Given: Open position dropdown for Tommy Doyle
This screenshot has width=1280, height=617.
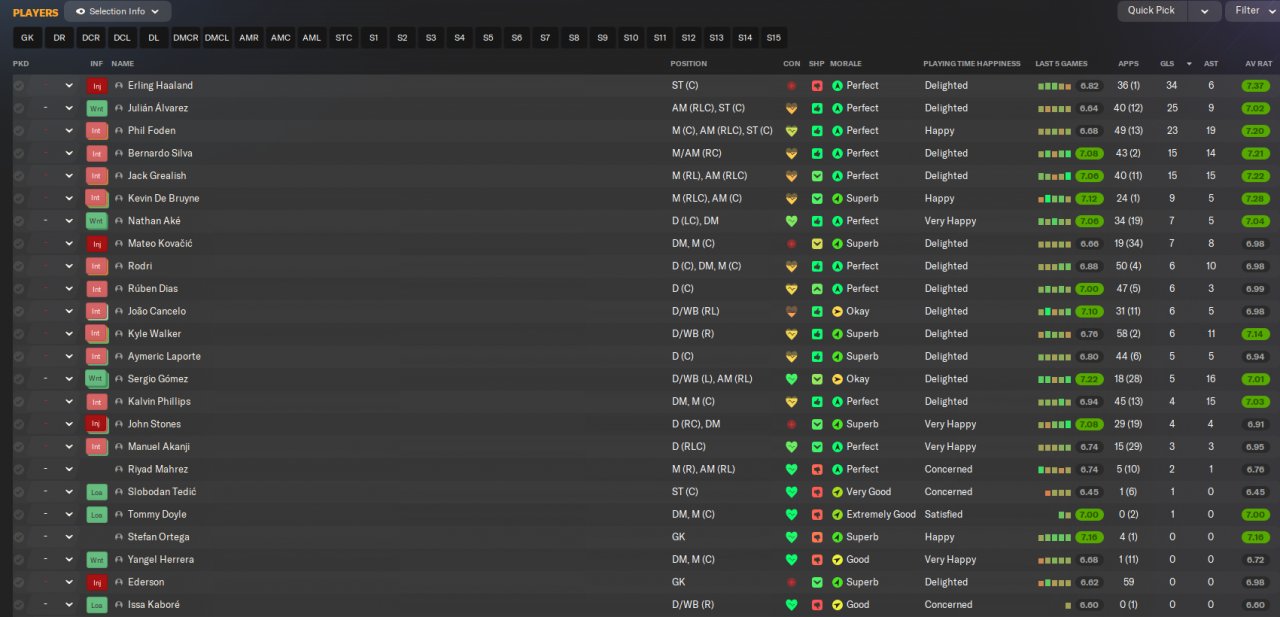Looking at the screenshot, I should pyautogui.click(x=69, y=514).
